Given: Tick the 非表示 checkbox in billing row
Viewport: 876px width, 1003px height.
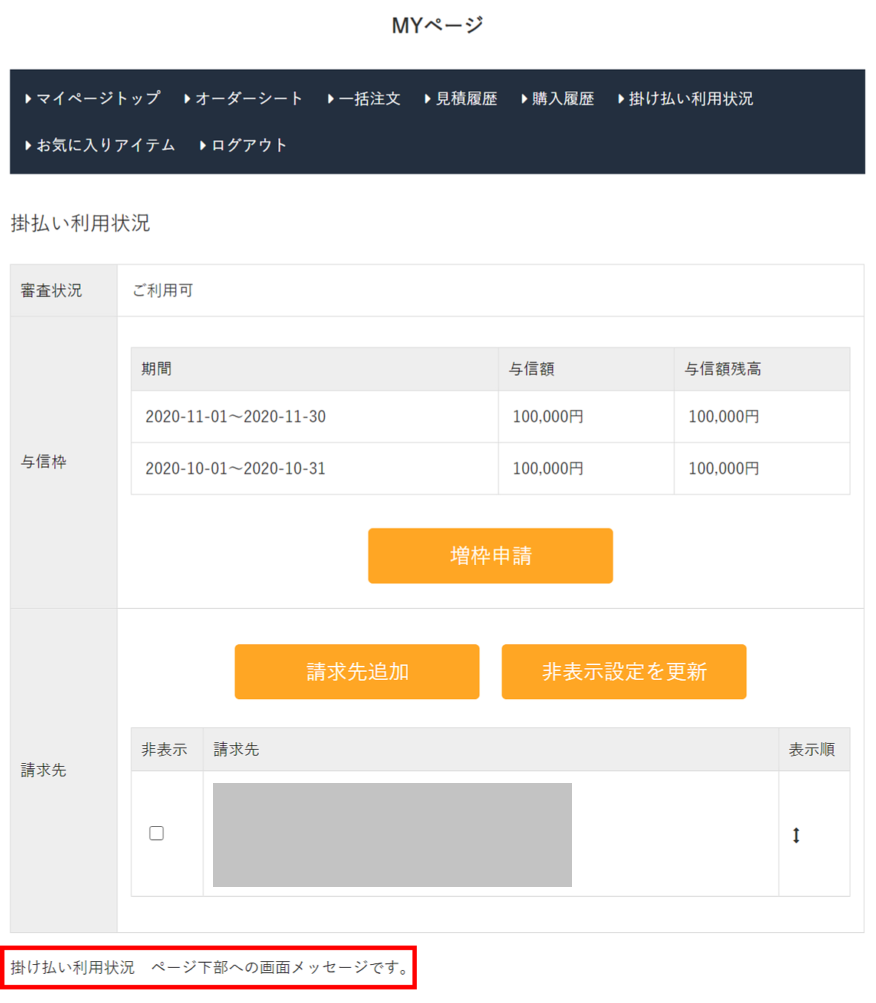Looking at the screenshot, I should (x=157, y=833).
